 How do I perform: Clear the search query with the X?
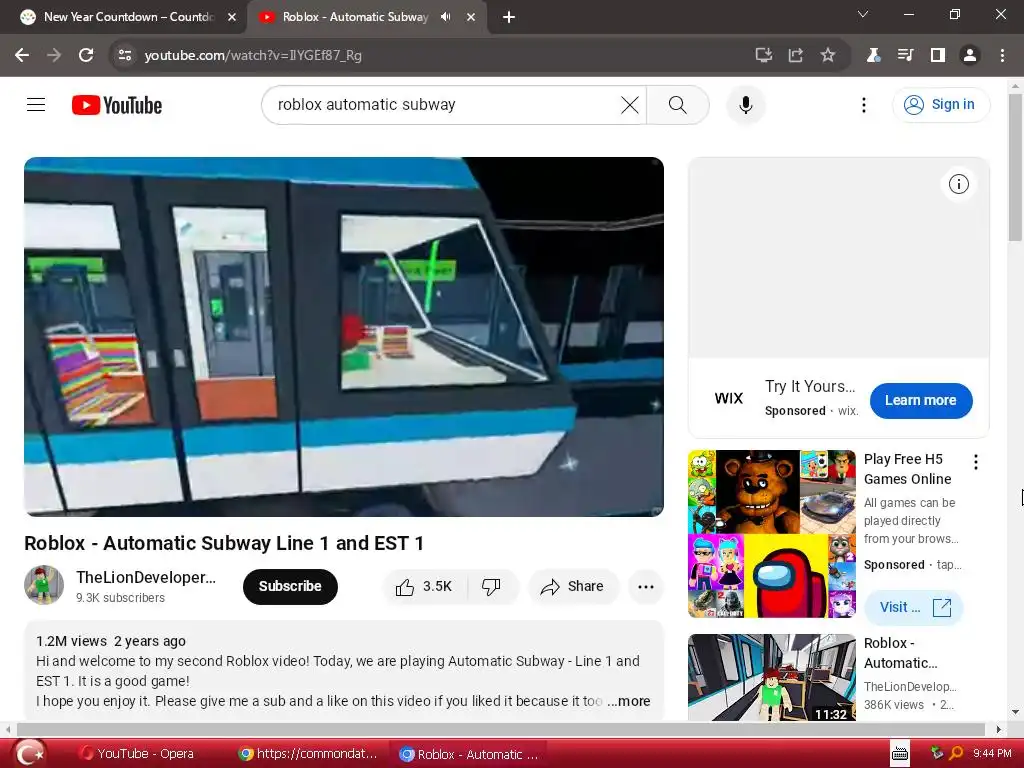click(x=630, y=104)
